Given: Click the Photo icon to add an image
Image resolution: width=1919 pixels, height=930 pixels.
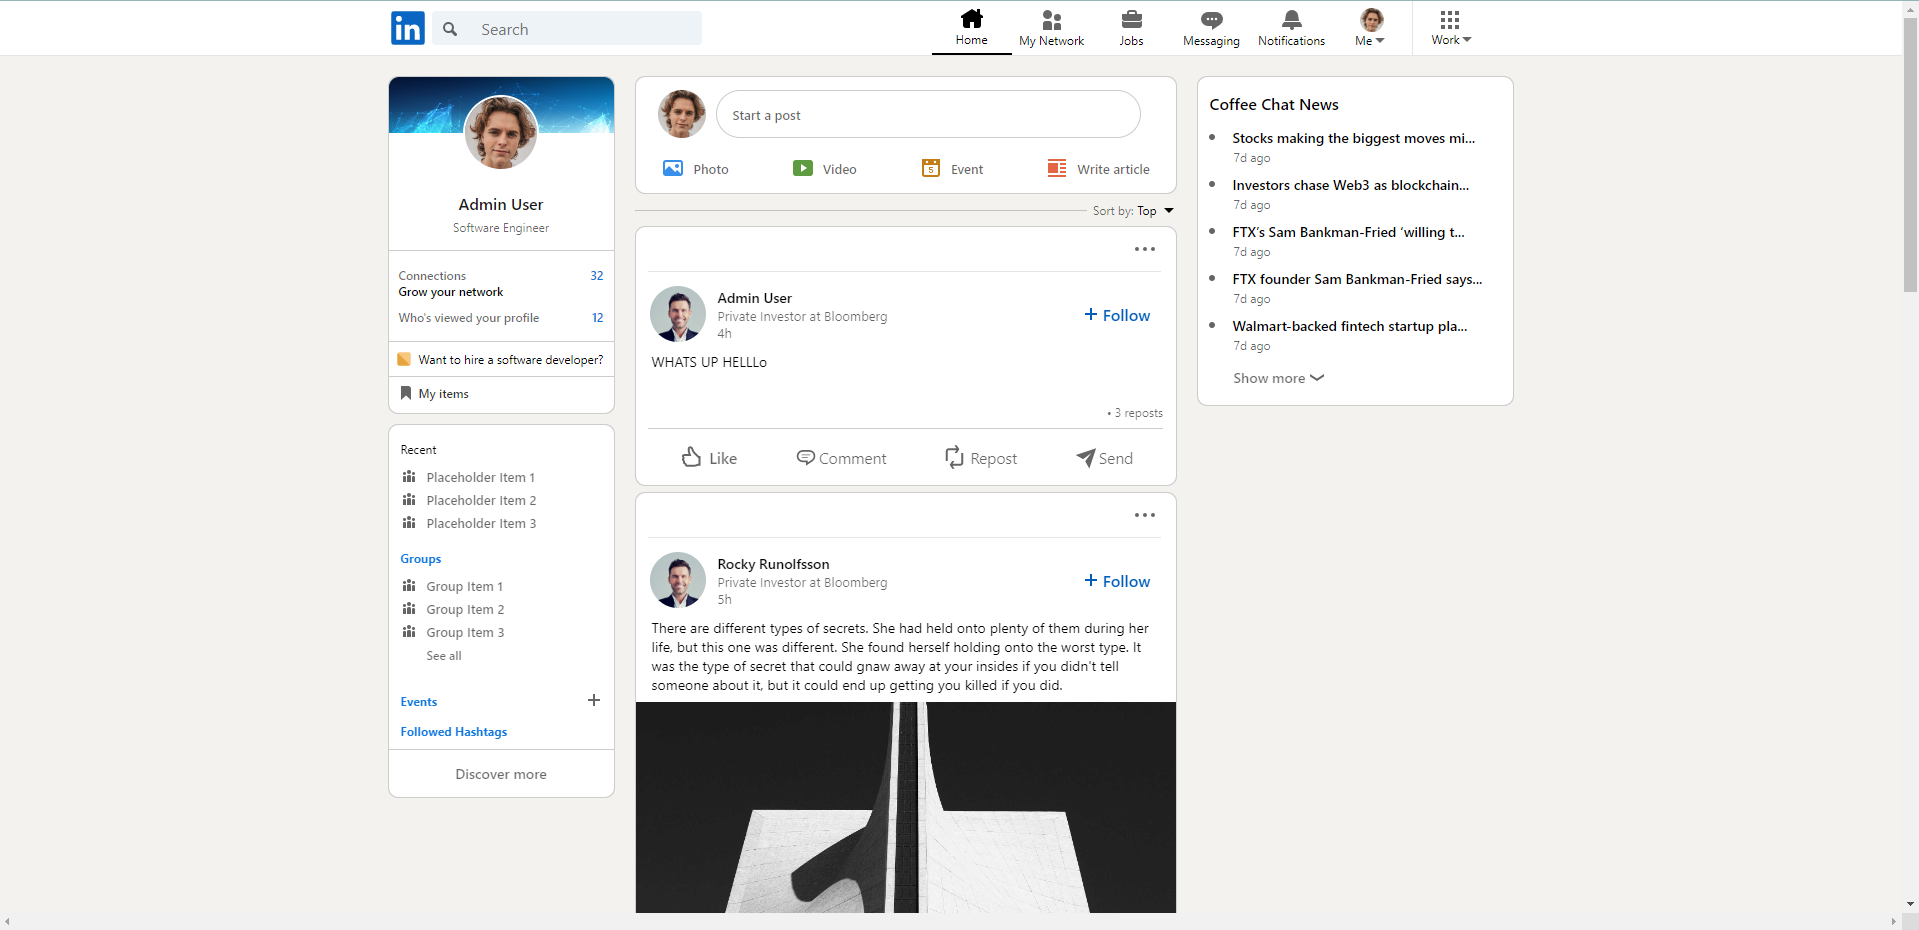Looking at the screenshot, I should 674,168.
